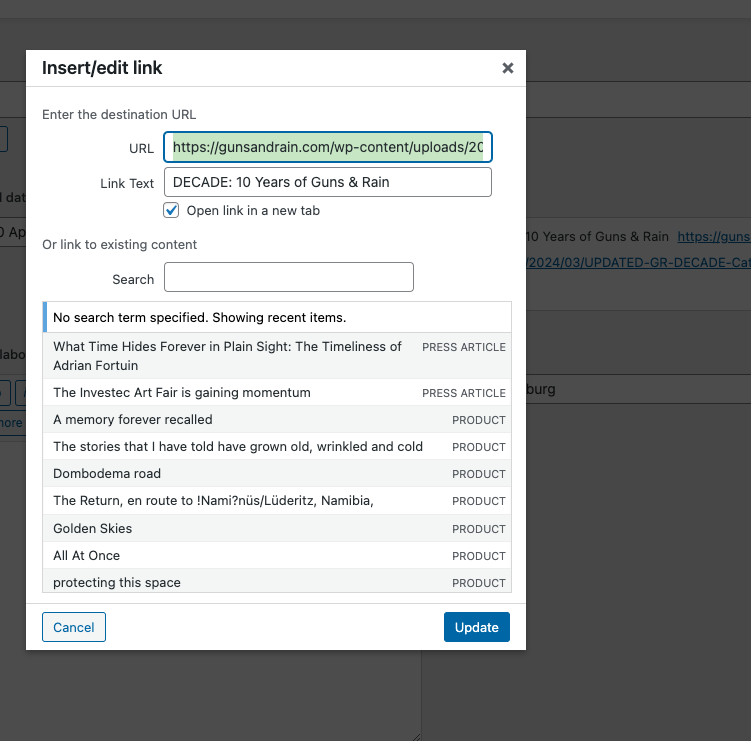Click the UPDATED-GR-DECADE link text behind the dialog
This screenshot has height=741, width=751.
[638, 263]
